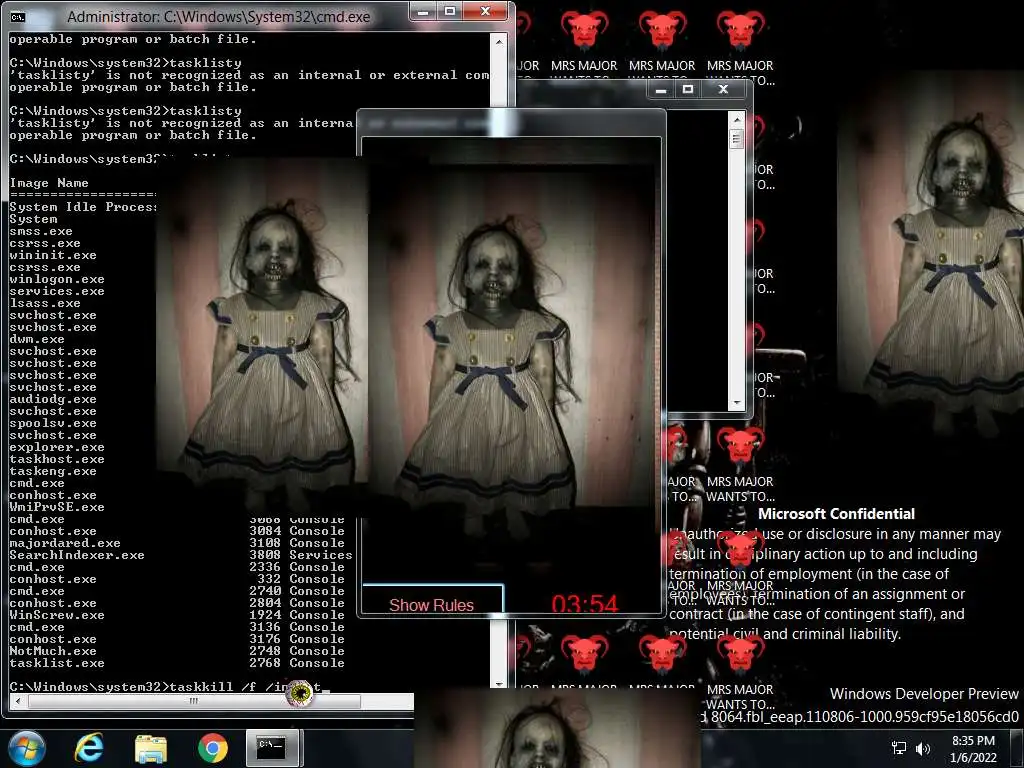Click taskhost.exe in the process list
Screen dimensions: 1024x768
(x=57, y=459)
